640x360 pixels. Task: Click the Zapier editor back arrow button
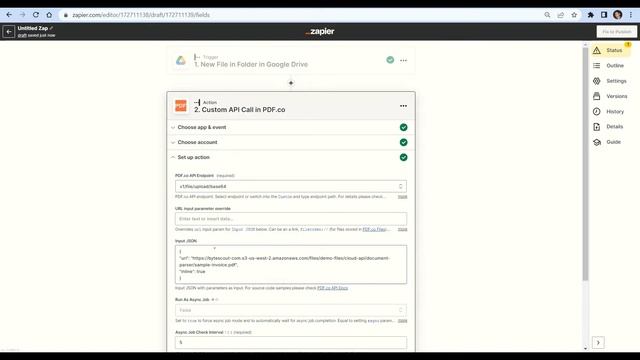(x=9, y=31)
